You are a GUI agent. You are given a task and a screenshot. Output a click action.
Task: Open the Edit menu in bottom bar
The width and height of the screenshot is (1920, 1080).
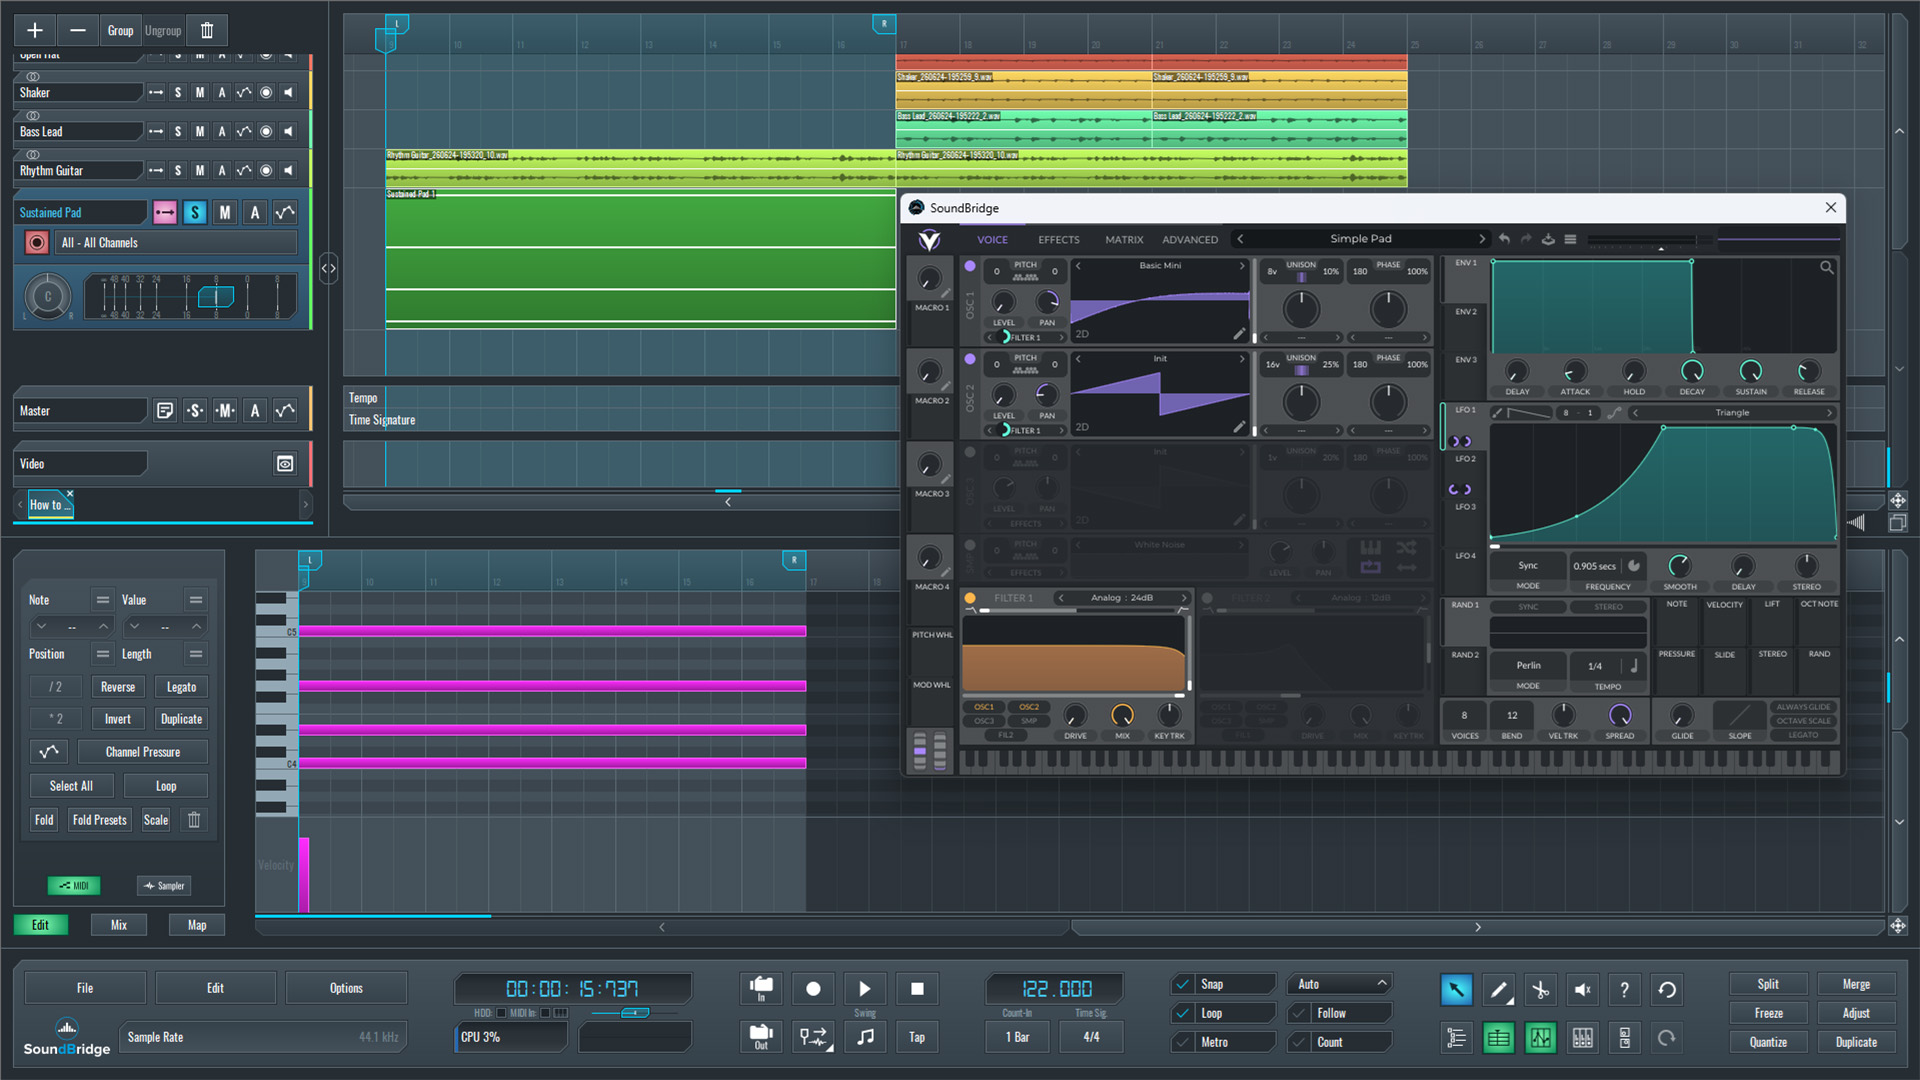pos(215,988)
